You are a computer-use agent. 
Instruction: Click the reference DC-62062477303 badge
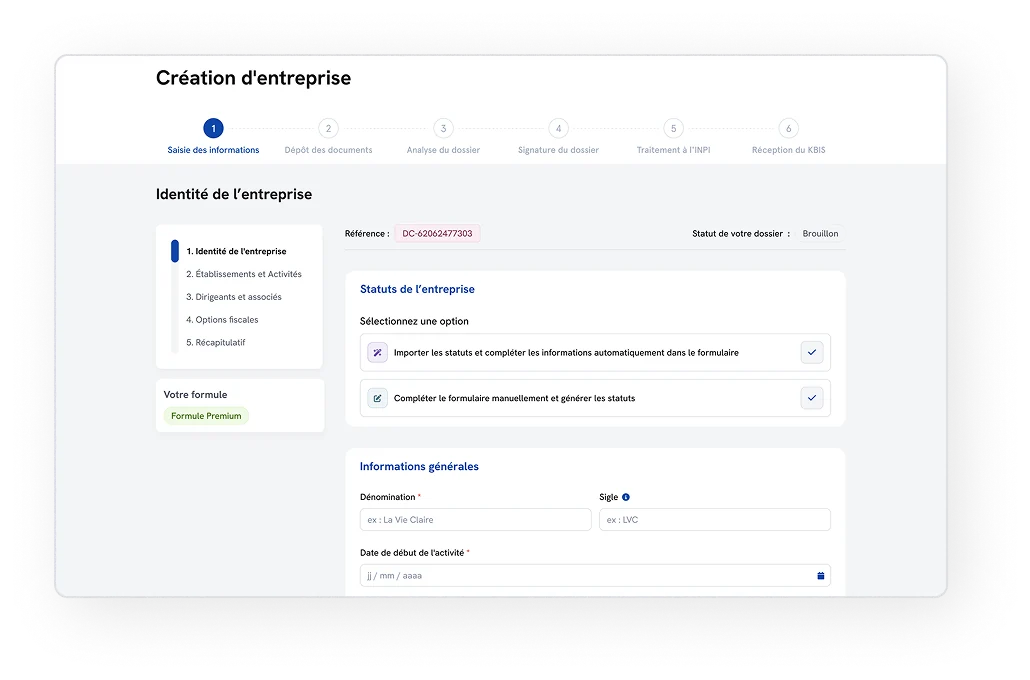coord(437,234)
